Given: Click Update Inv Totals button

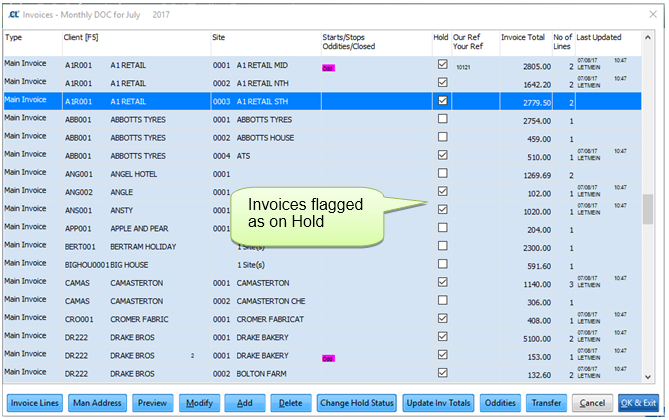Looking at the screenshot, I should 438,402.
